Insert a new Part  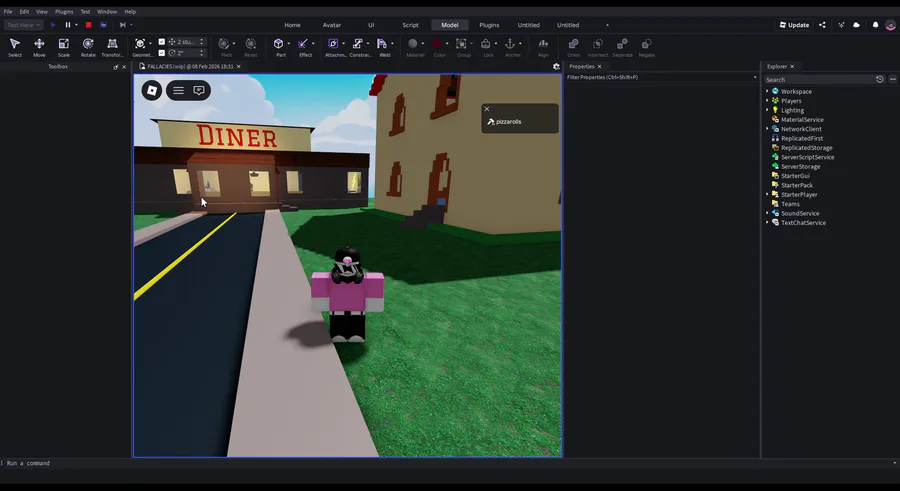279,47
